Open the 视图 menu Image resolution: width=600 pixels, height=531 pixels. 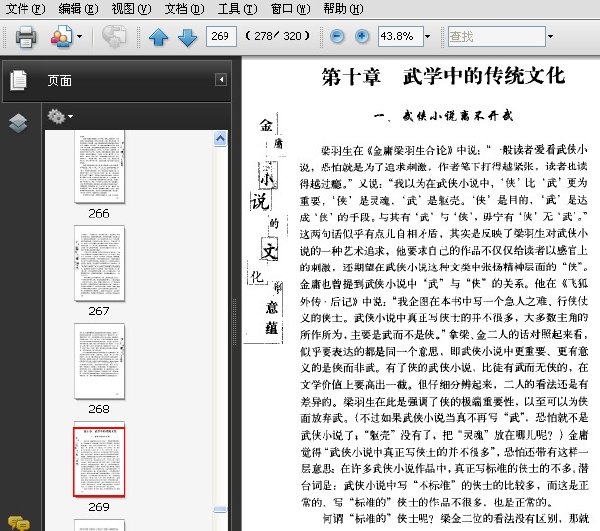131,8
